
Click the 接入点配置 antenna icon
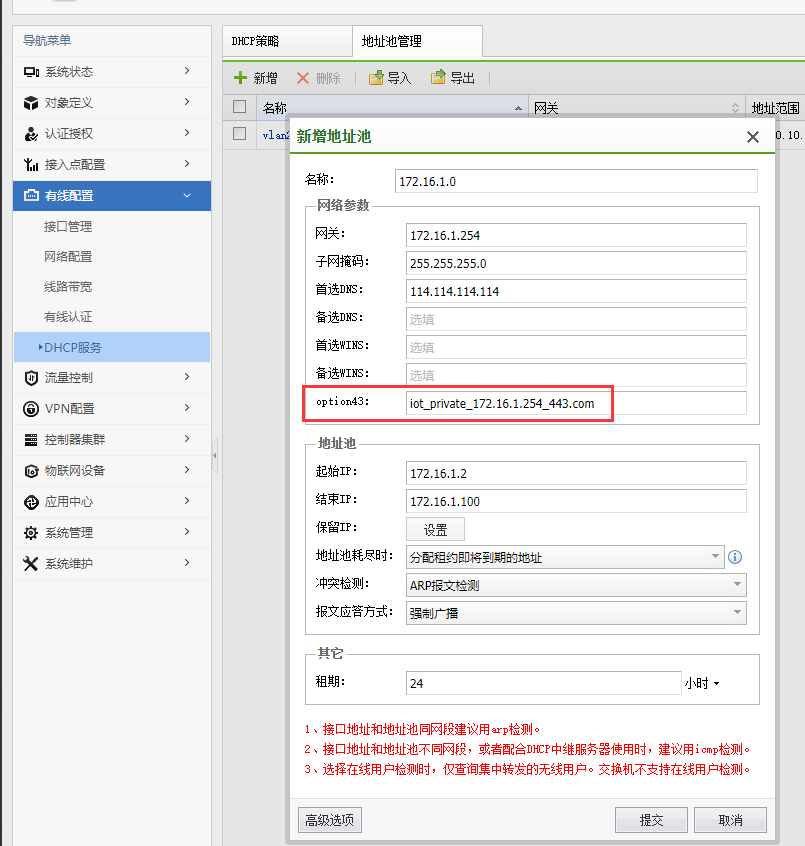31,165
